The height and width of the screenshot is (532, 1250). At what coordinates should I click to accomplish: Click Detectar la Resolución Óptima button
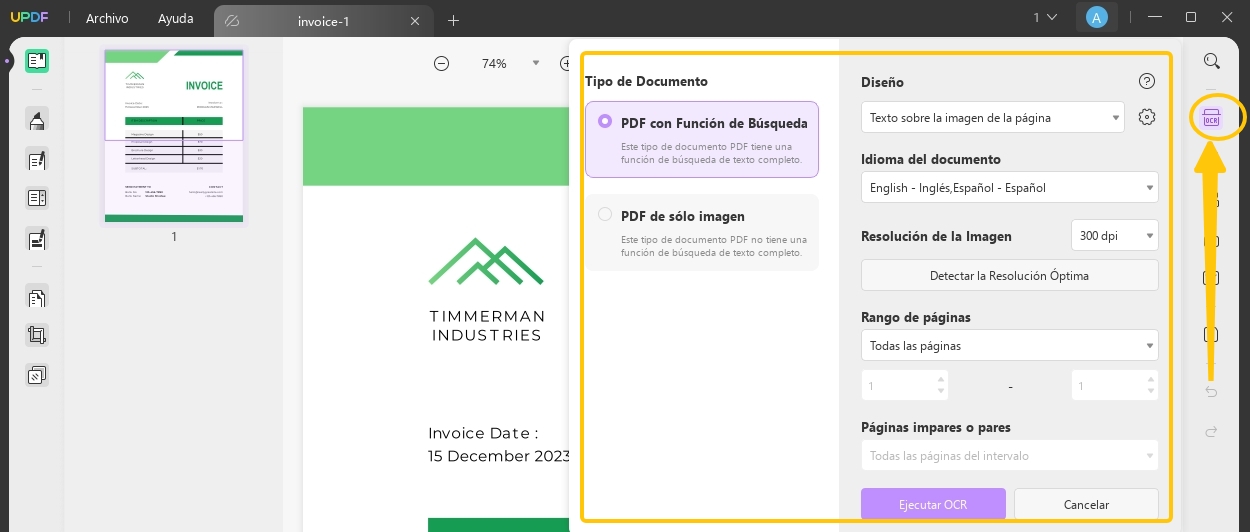click(1009, 275)
